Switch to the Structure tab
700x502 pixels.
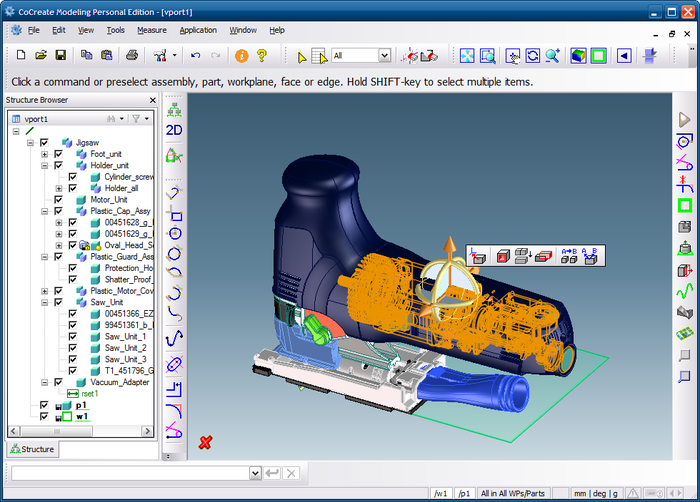click(x=33, y=449)
